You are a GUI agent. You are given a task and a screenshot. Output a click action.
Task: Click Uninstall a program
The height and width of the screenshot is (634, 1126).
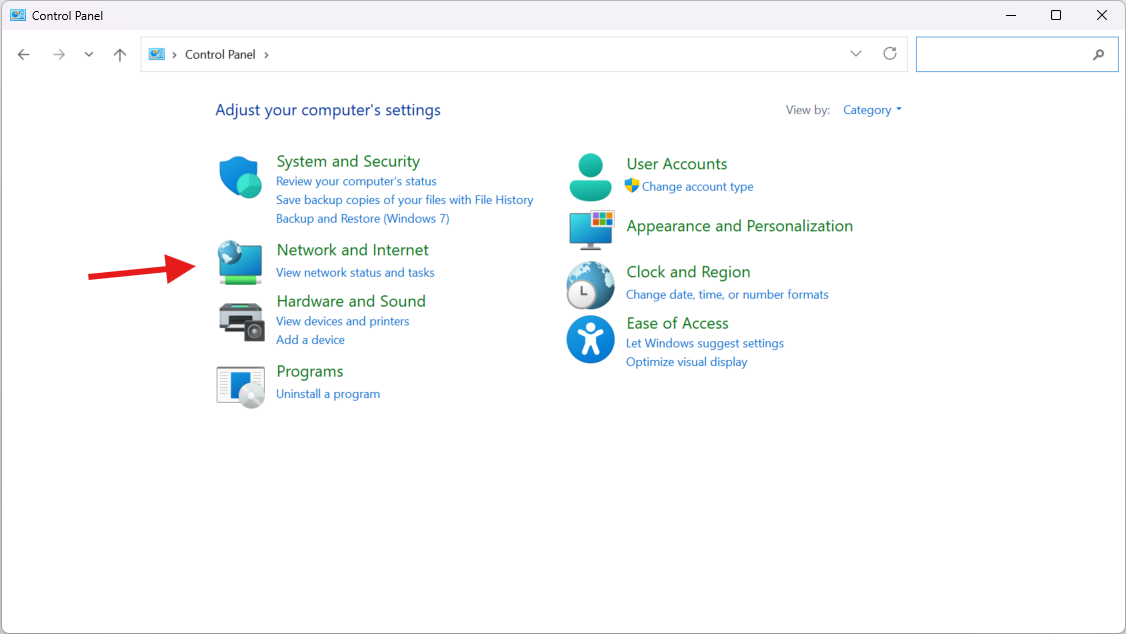(x=328, y=393)
